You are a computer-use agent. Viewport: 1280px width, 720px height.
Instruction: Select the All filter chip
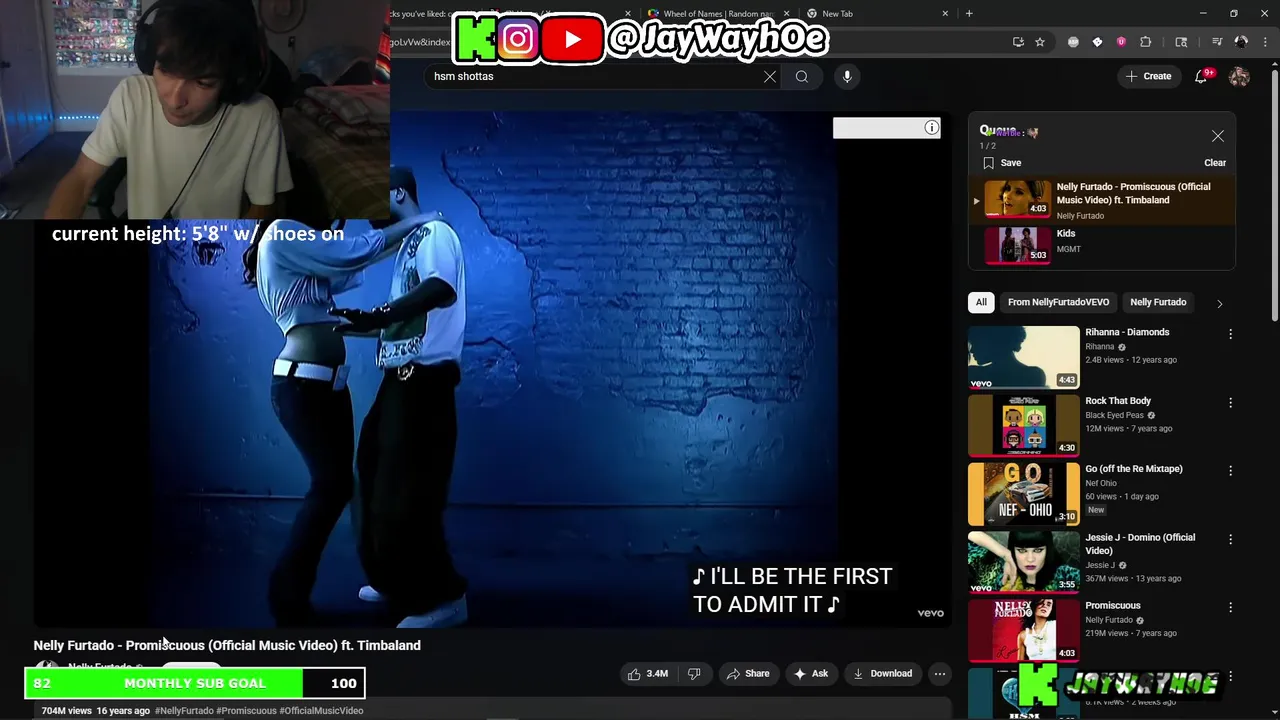tap(981, 302)
